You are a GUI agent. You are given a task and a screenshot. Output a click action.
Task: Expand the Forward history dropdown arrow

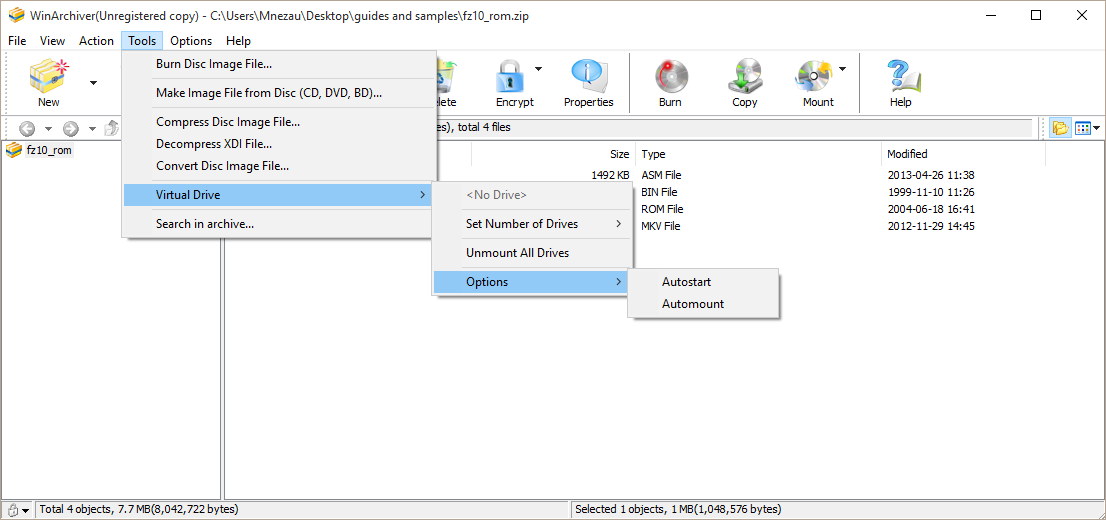coord(92,129)
